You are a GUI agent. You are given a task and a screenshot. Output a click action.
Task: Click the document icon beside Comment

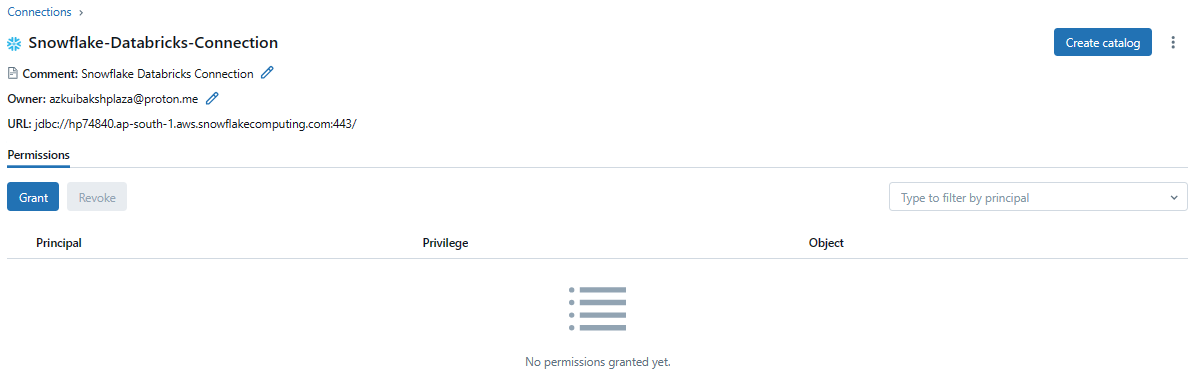(12, 73)
